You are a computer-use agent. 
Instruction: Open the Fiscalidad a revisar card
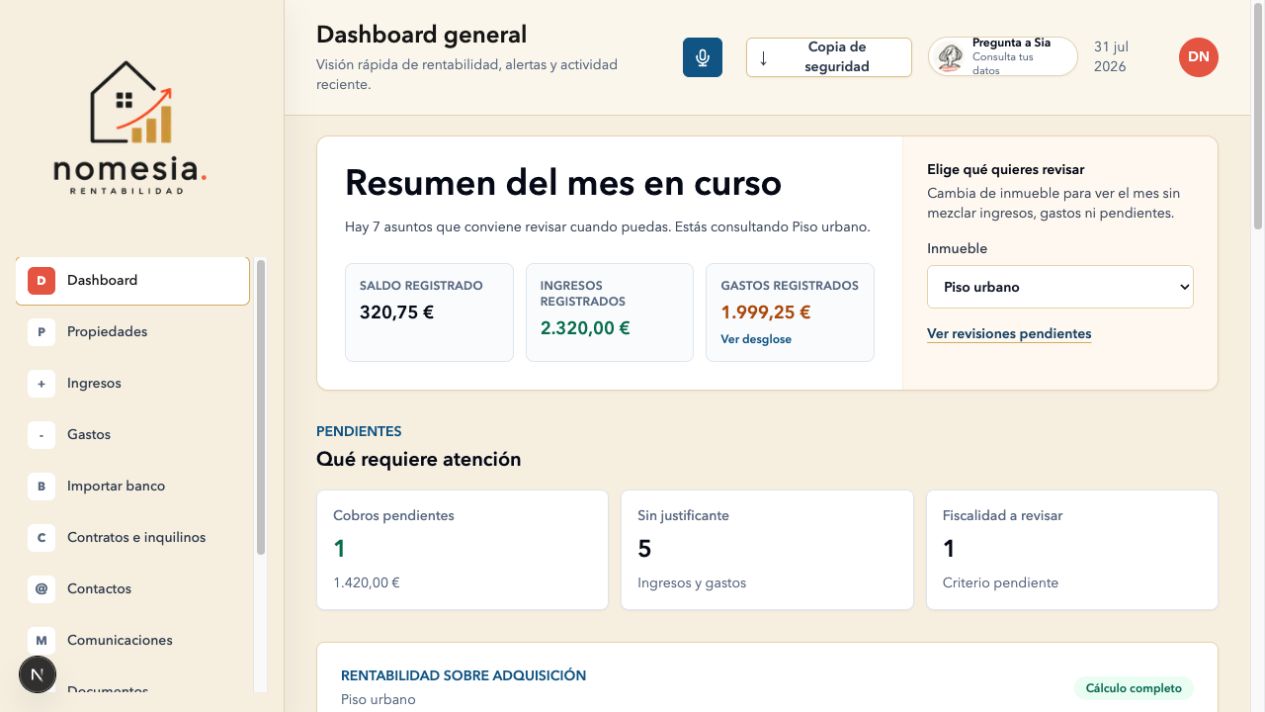click(1072, 550)
